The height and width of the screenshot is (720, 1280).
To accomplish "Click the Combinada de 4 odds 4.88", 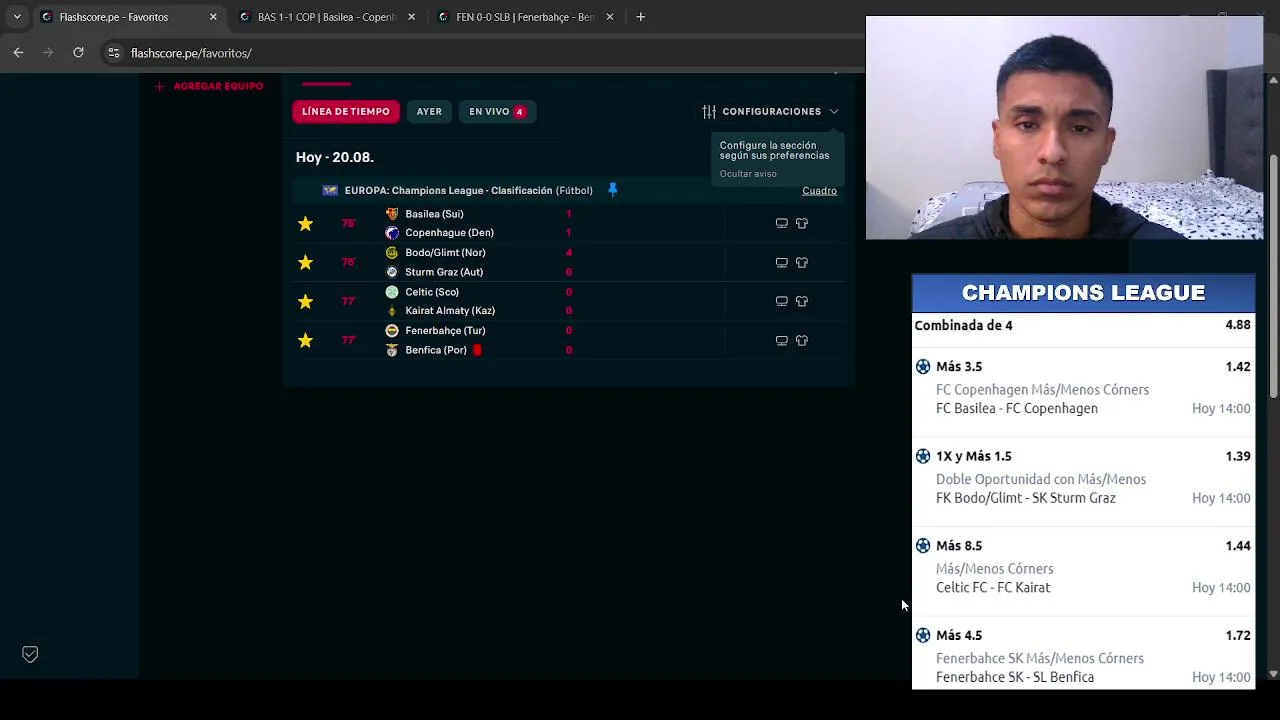I will pyautogui.click(x=1238, y=325).
